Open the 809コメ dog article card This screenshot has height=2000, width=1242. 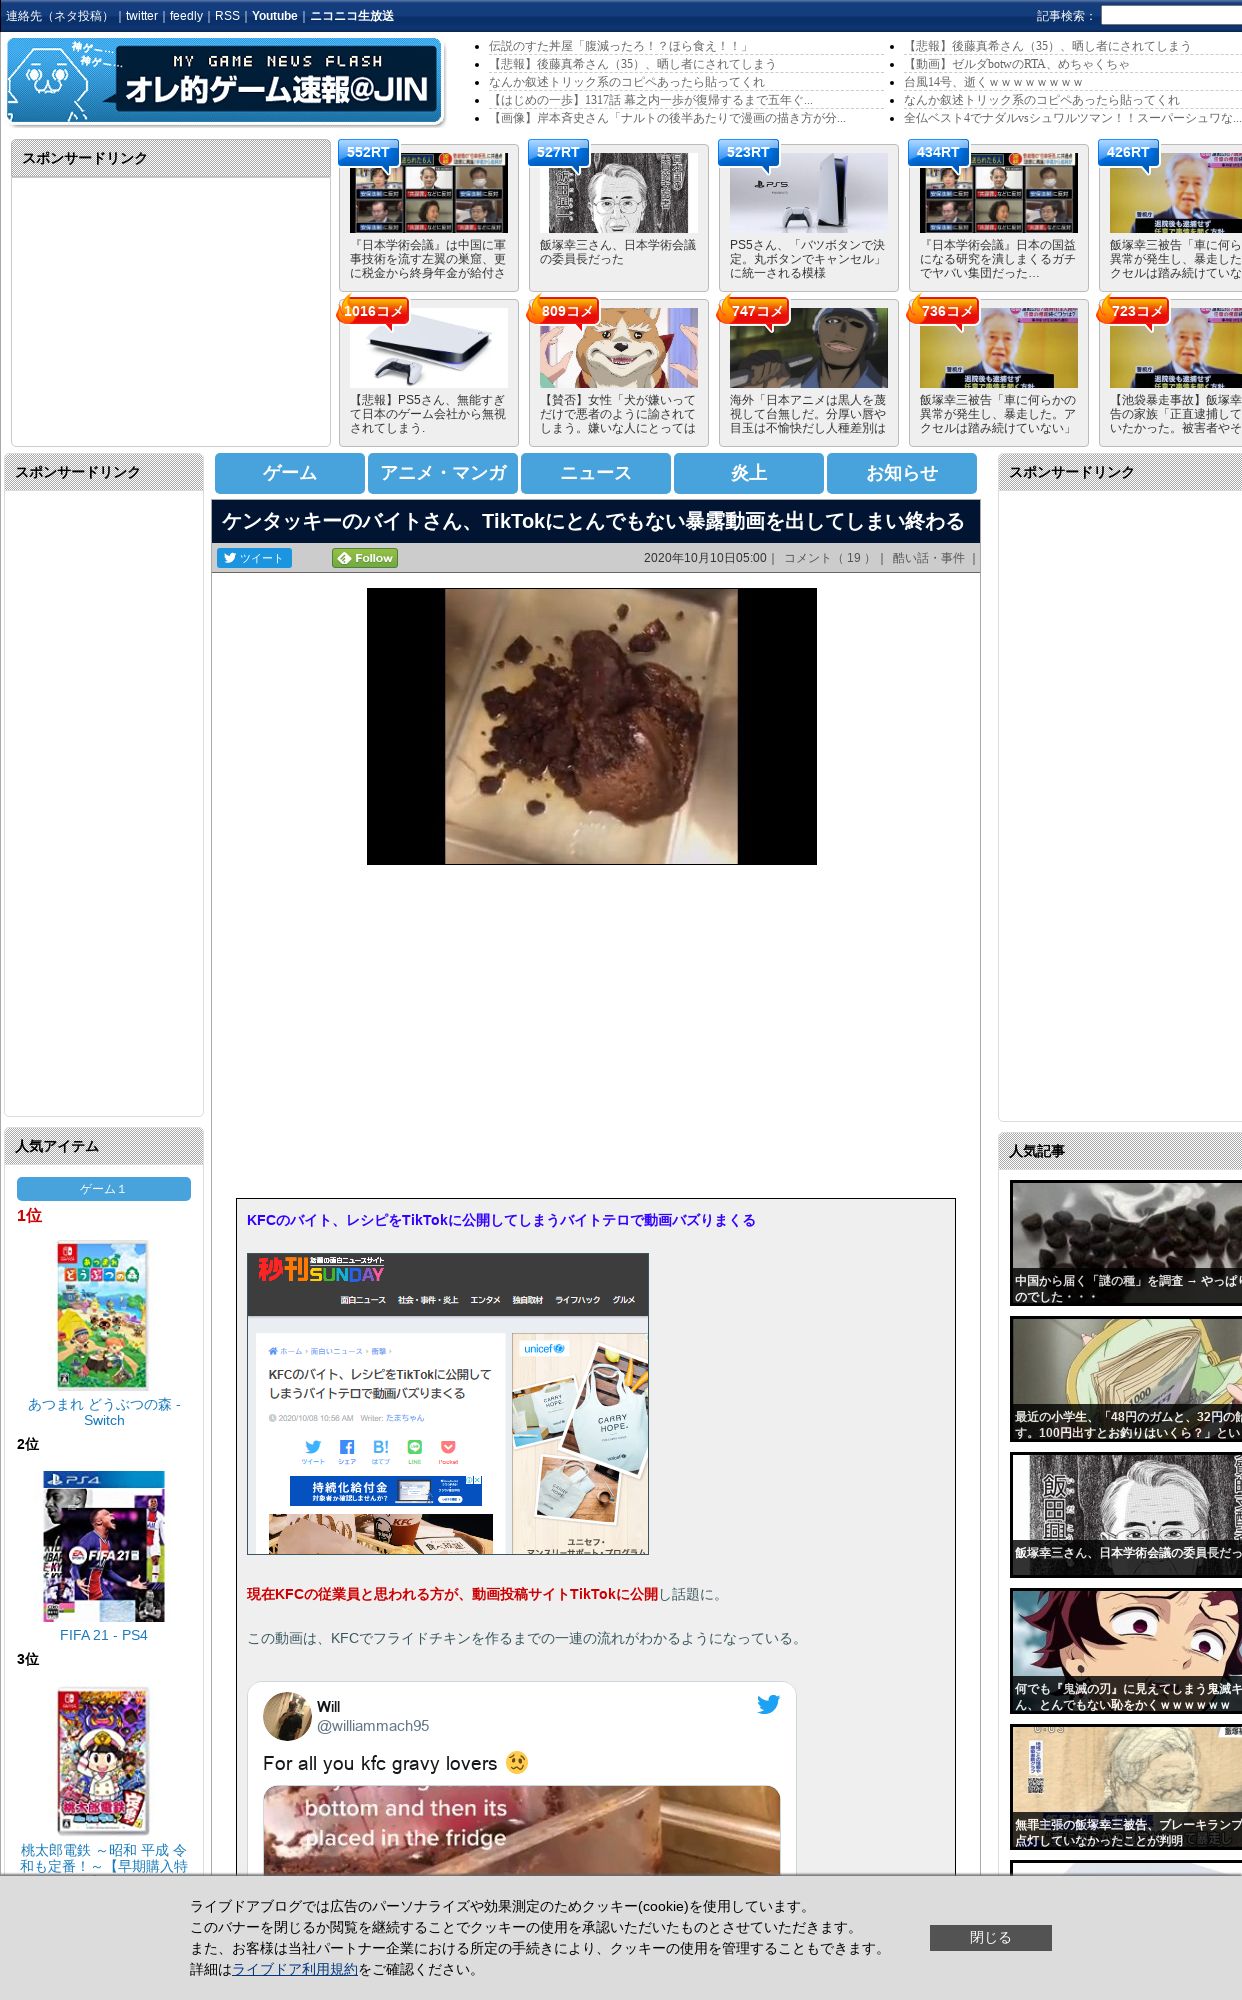(618, 372)
